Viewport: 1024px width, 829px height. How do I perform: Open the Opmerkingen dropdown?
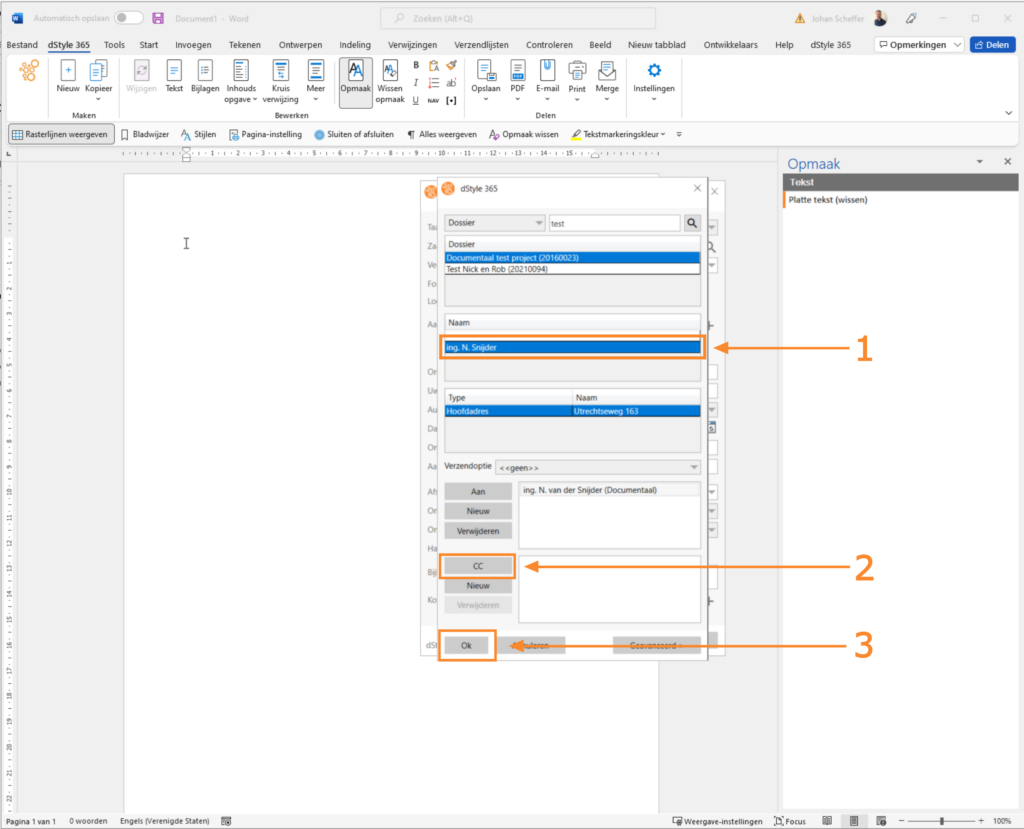click(957, 45)
